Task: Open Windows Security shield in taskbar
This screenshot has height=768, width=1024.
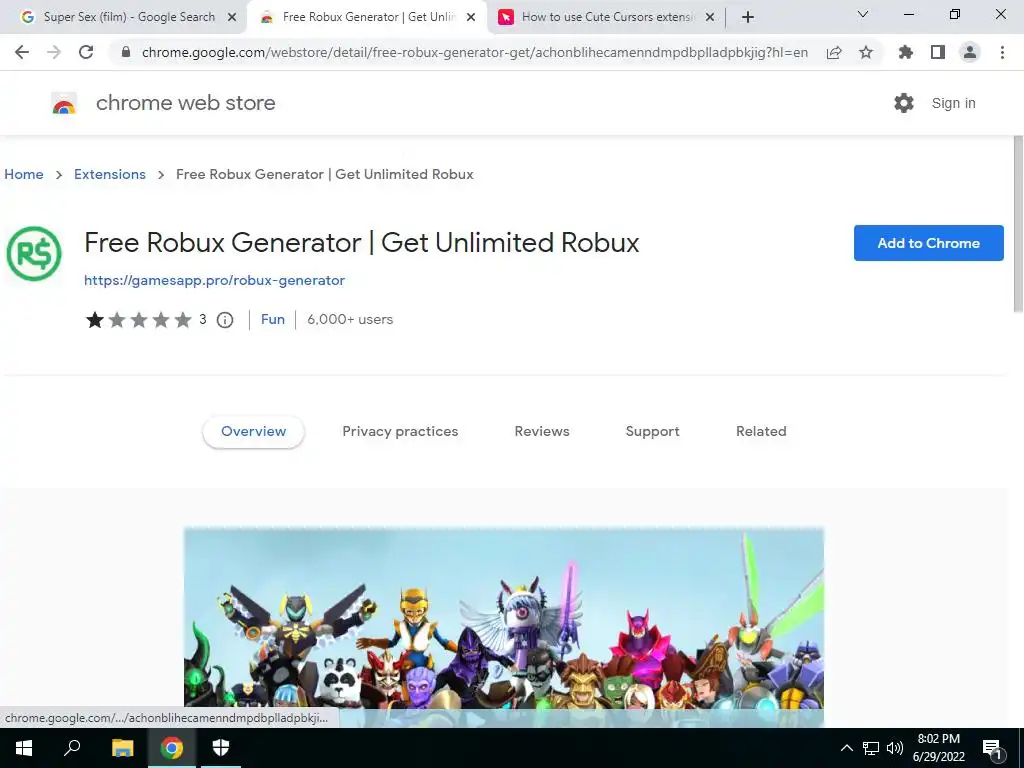Action: click(x=221, y=748)
